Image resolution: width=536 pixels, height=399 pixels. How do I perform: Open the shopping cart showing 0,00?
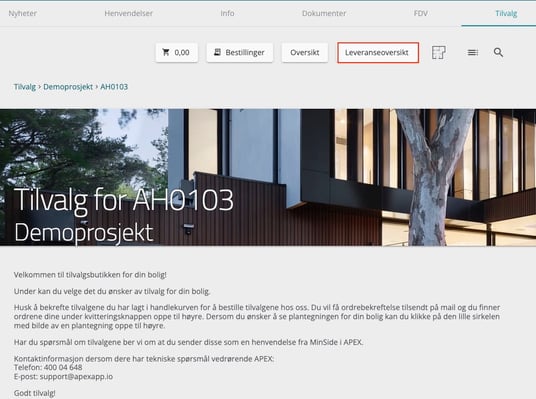tap(176, 52)
